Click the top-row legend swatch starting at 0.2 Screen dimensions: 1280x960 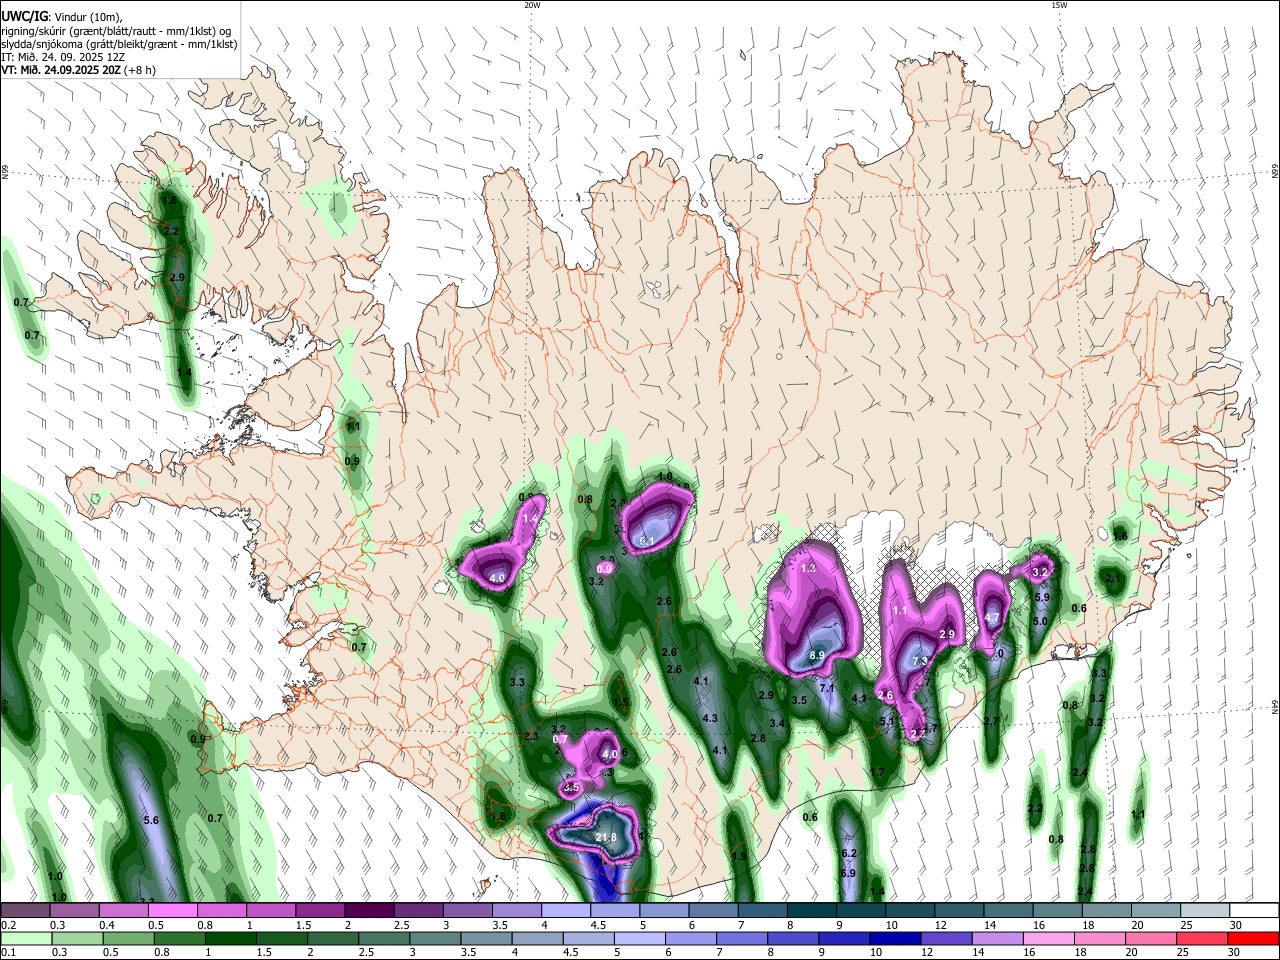25,911
